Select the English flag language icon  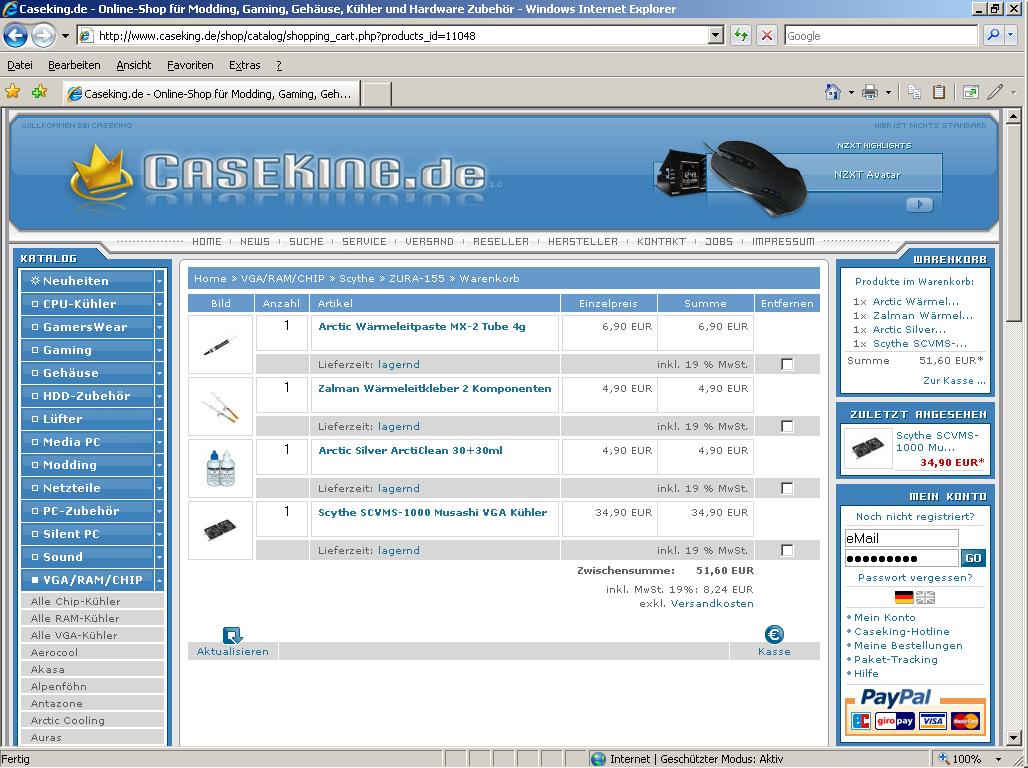pos(925,597)
